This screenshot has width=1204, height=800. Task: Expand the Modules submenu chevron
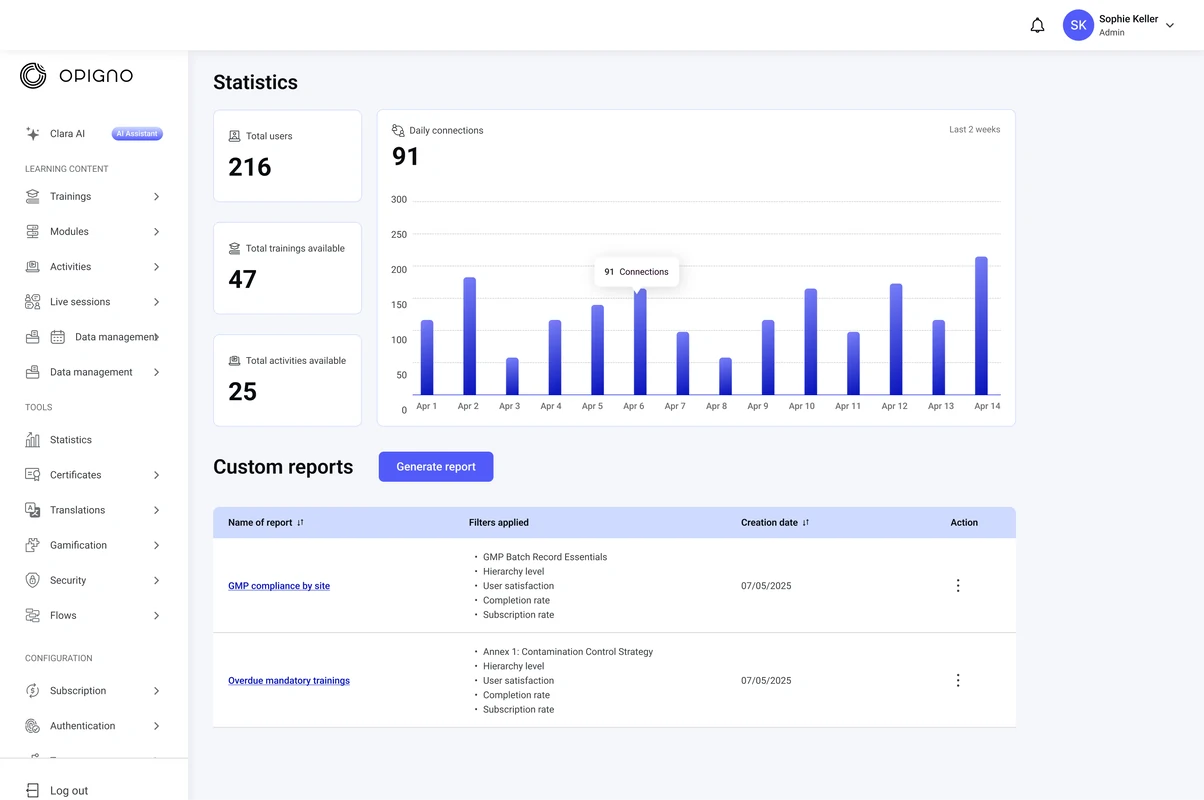[x=156, y=232]
